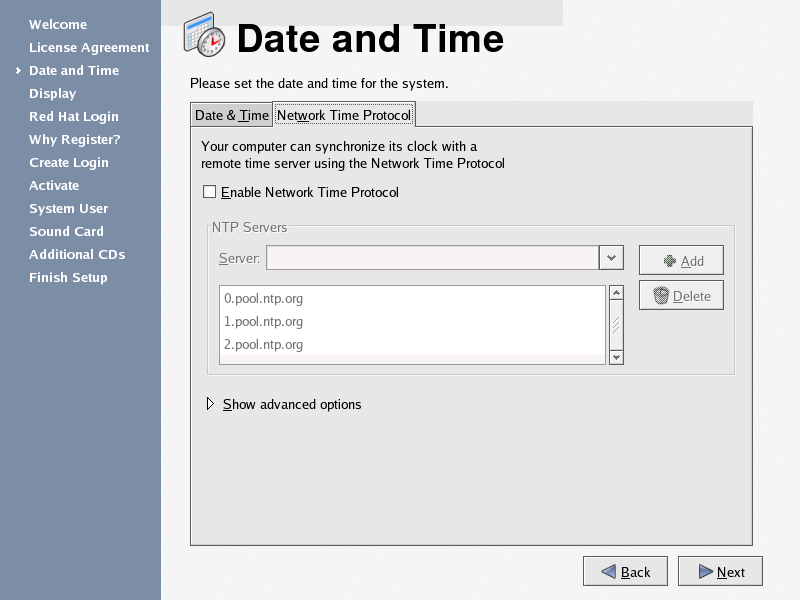Click the arrow icon on the Next button
Image resolution: width=800 pixels, height=600 pixels.
705,572
